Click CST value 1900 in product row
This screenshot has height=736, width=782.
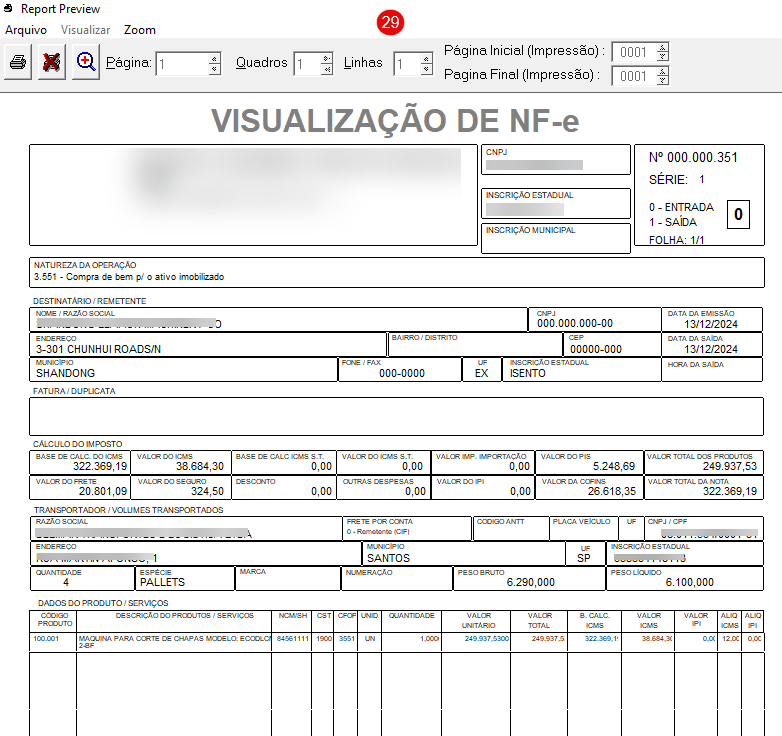(324, 638)
